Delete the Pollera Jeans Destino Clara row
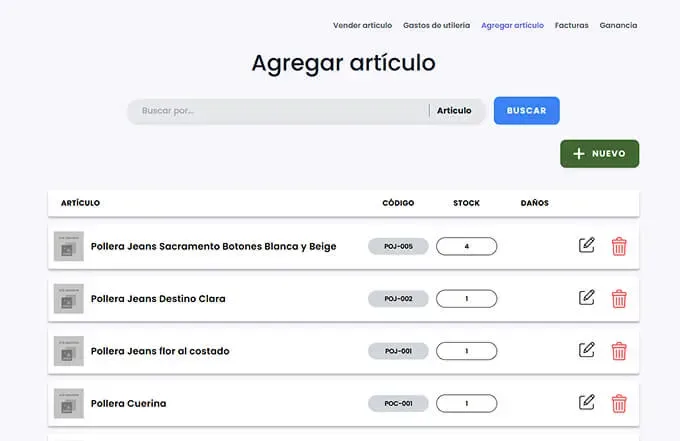680x441 pixels. 619,298
